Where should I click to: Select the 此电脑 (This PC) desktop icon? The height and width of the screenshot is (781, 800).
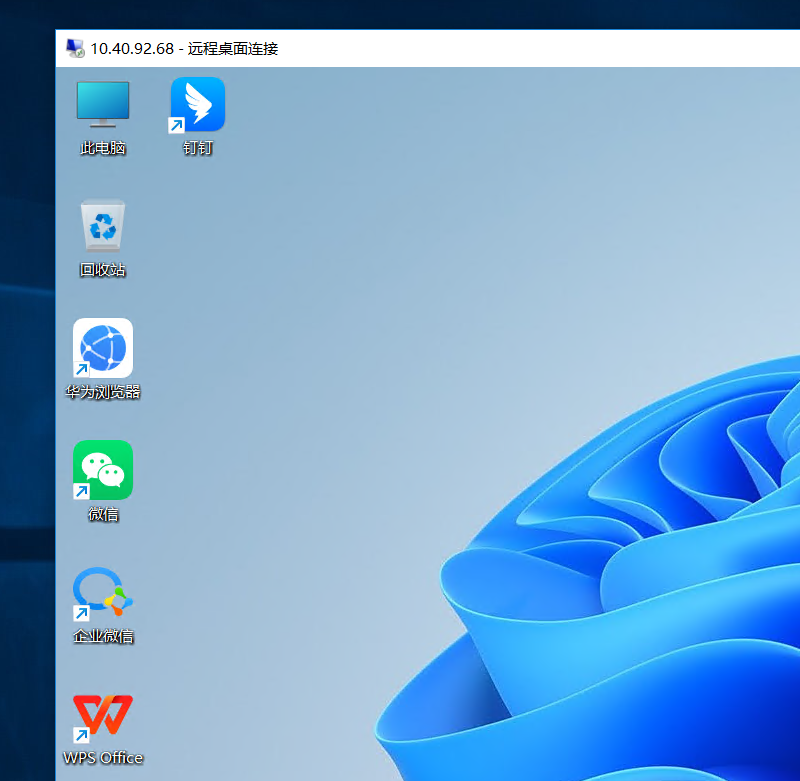103,104
